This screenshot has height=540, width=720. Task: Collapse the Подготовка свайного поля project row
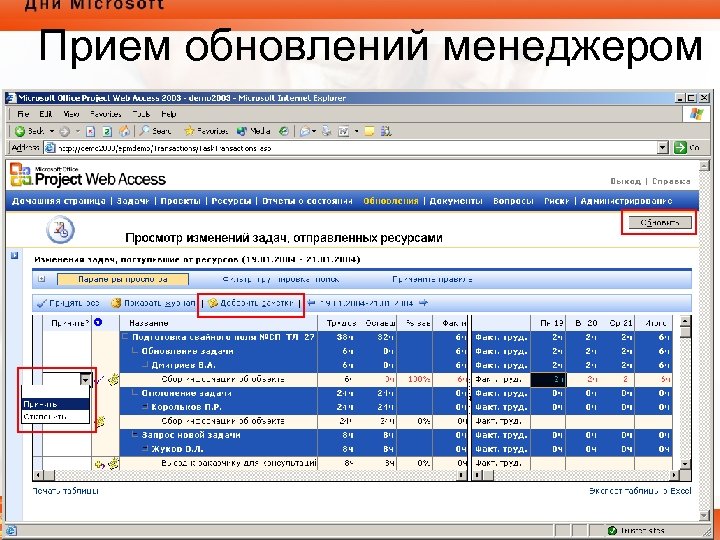(125, 337)
